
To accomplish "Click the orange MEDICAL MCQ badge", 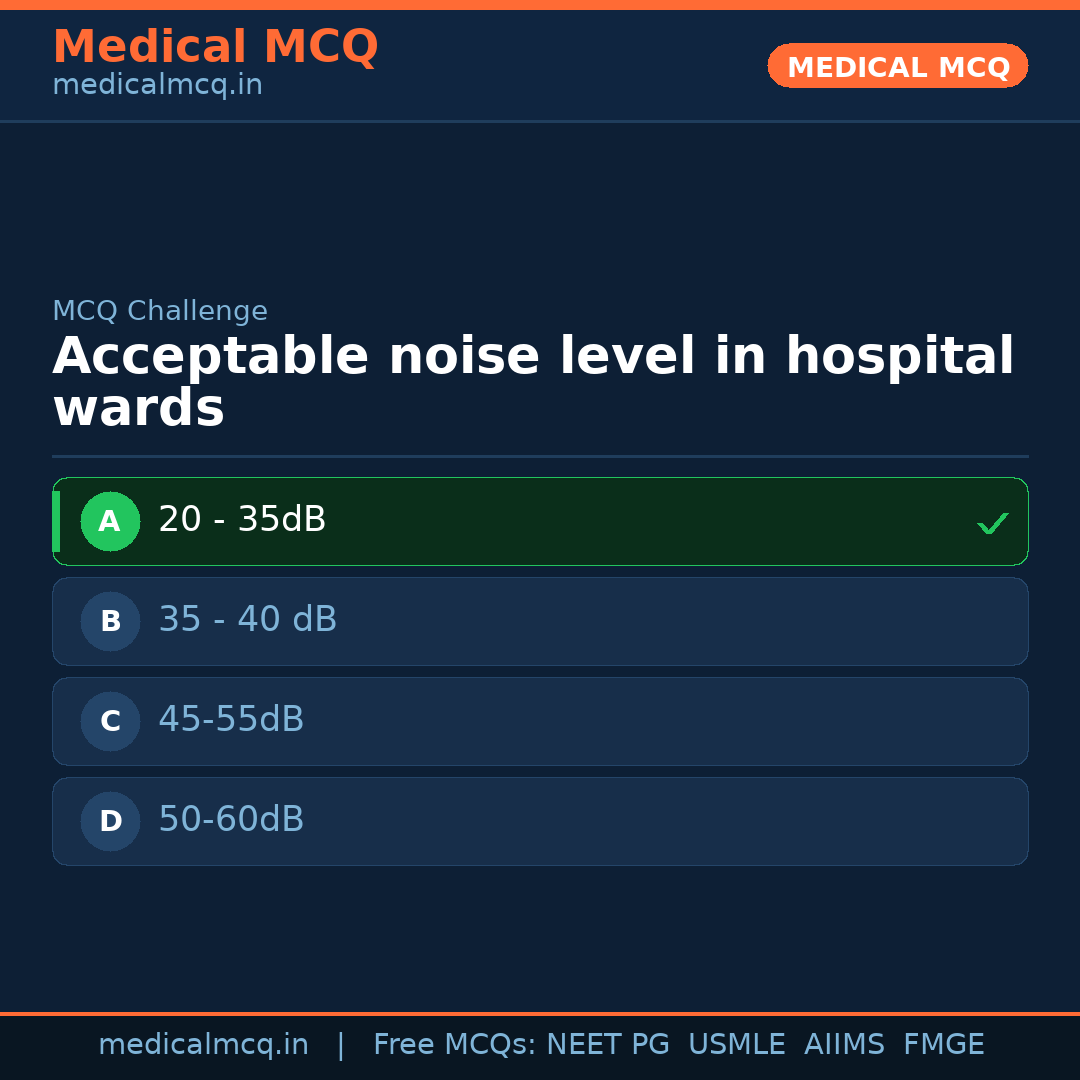I will (897, 66).
